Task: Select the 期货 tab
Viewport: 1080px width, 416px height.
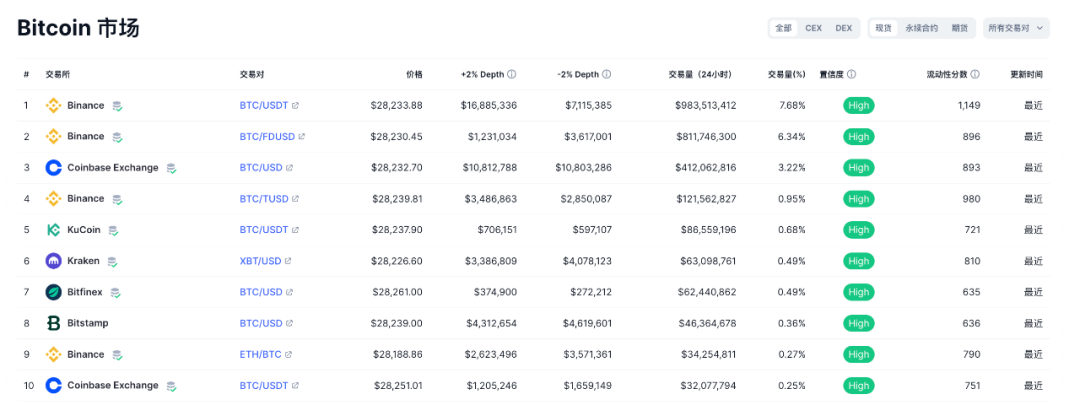Action: pyautogui.click(x=959, y=28)
